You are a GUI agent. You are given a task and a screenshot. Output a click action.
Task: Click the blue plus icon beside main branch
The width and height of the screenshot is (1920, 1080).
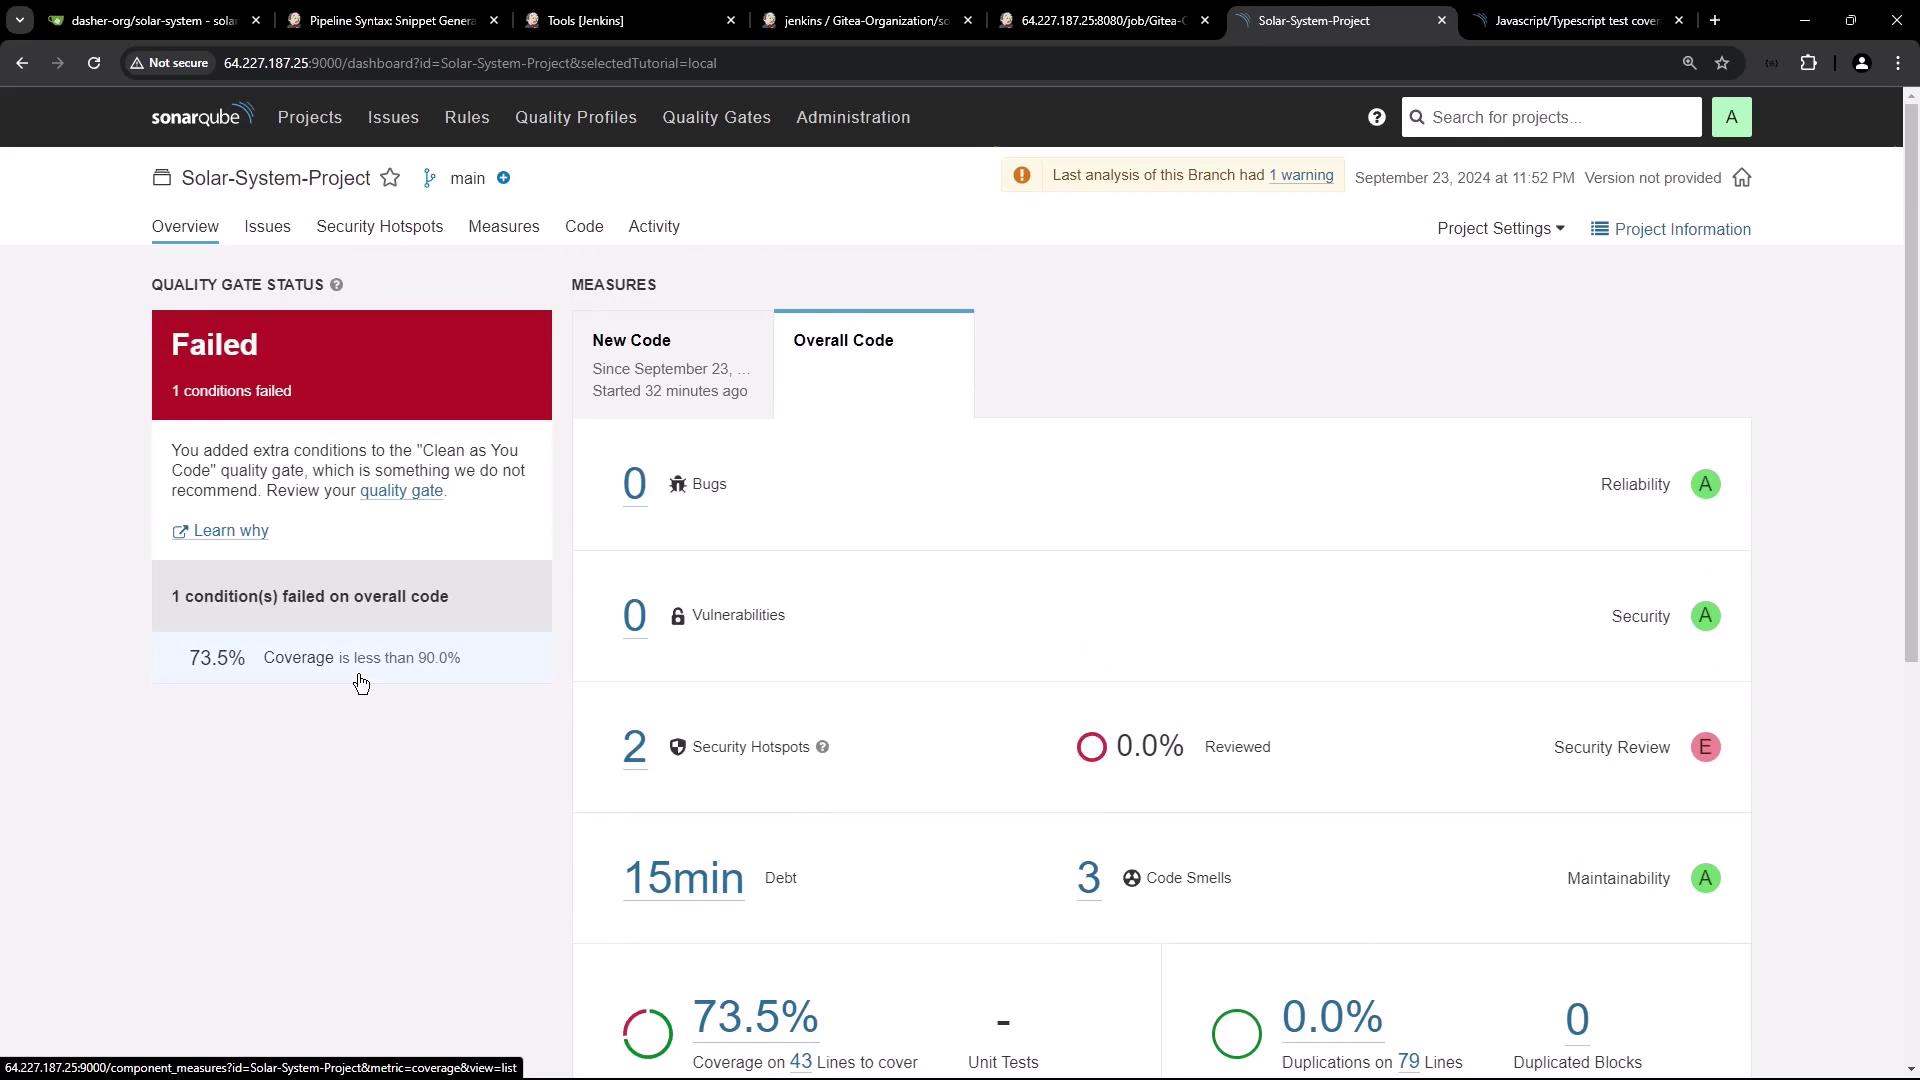(x=504, y=178)
